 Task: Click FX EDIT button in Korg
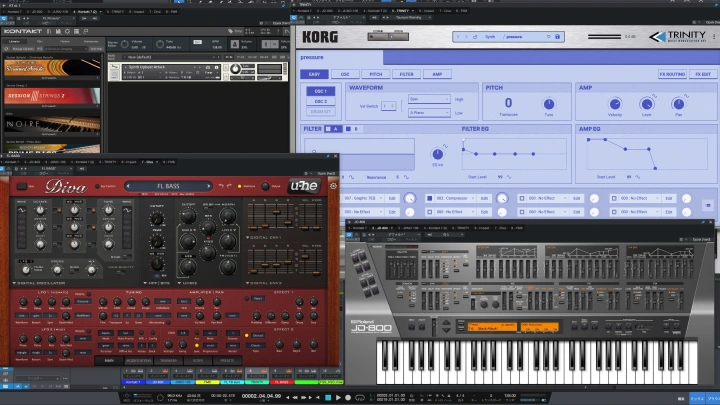[703, 74]
